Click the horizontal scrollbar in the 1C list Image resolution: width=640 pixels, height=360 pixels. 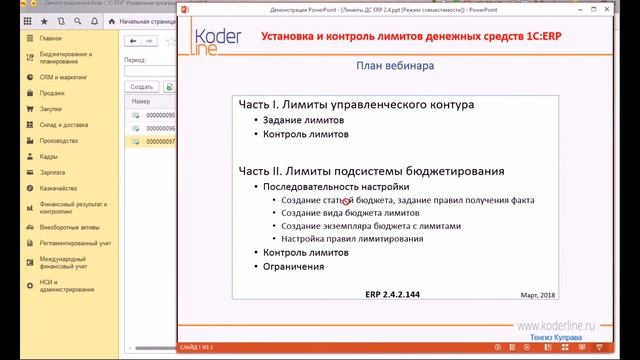(155, 348)
